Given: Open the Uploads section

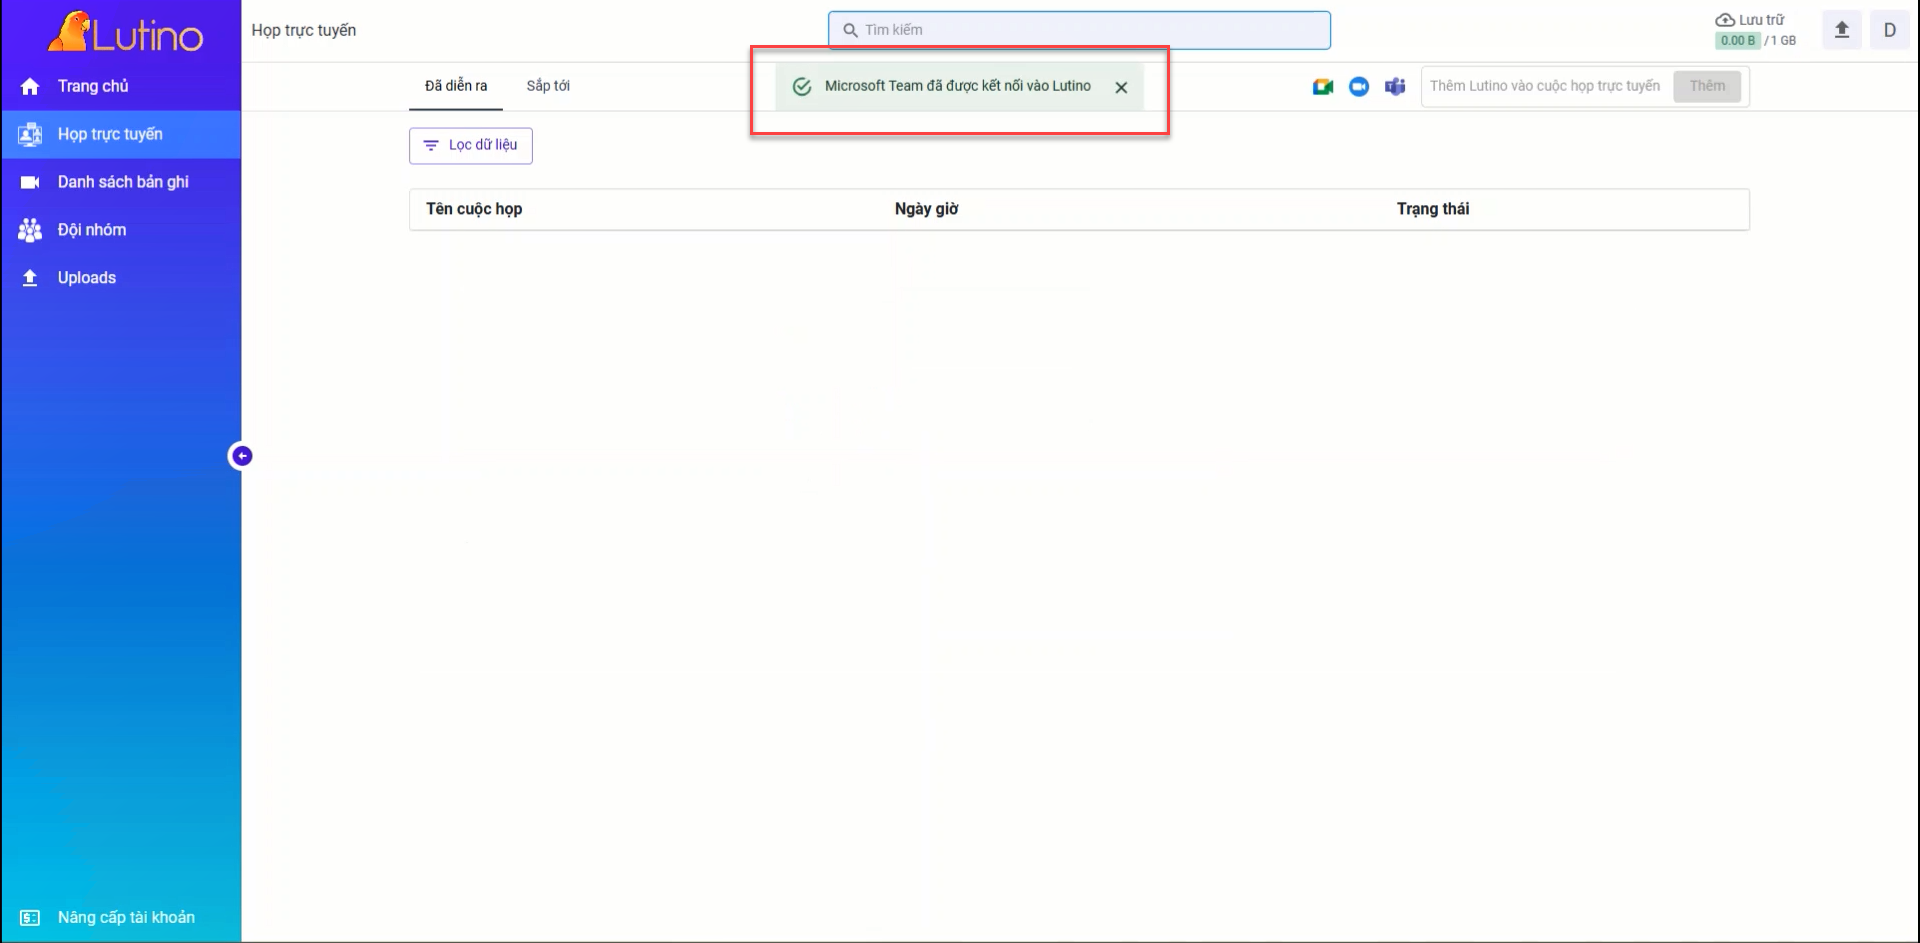Looking at the screenshot, I should [x=120, y=278].
